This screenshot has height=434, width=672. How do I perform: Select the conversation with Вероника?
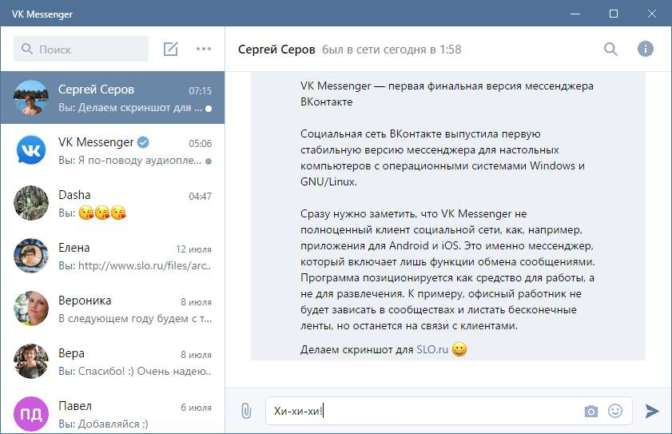pos(112,310)
